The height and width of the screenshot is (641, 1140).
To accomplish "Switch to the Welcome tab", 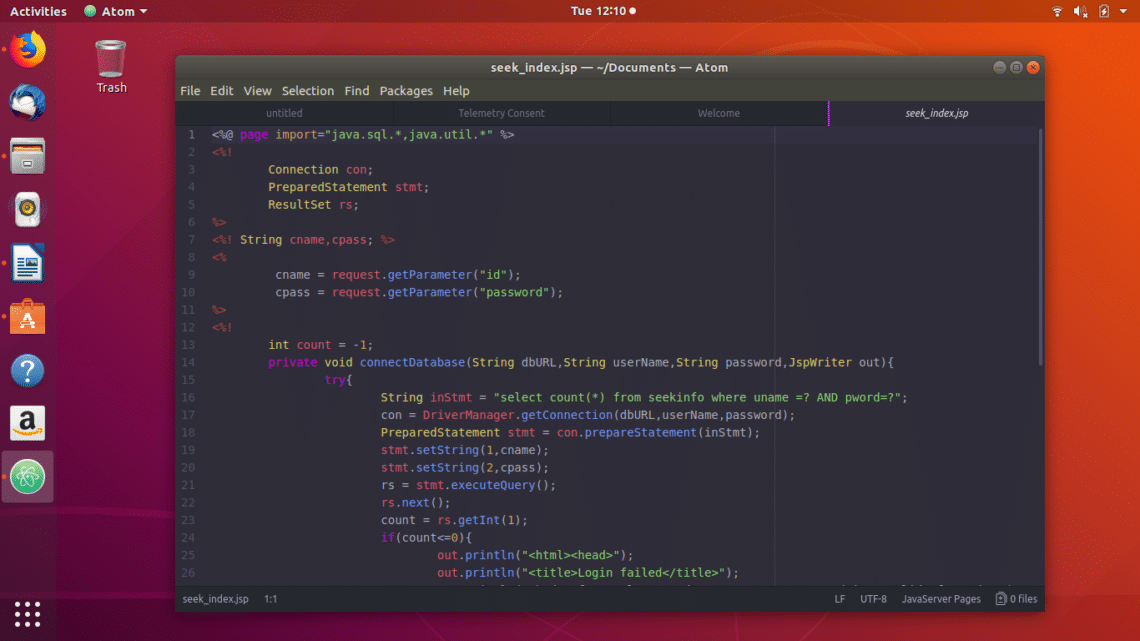I will (x=718, y=113).
